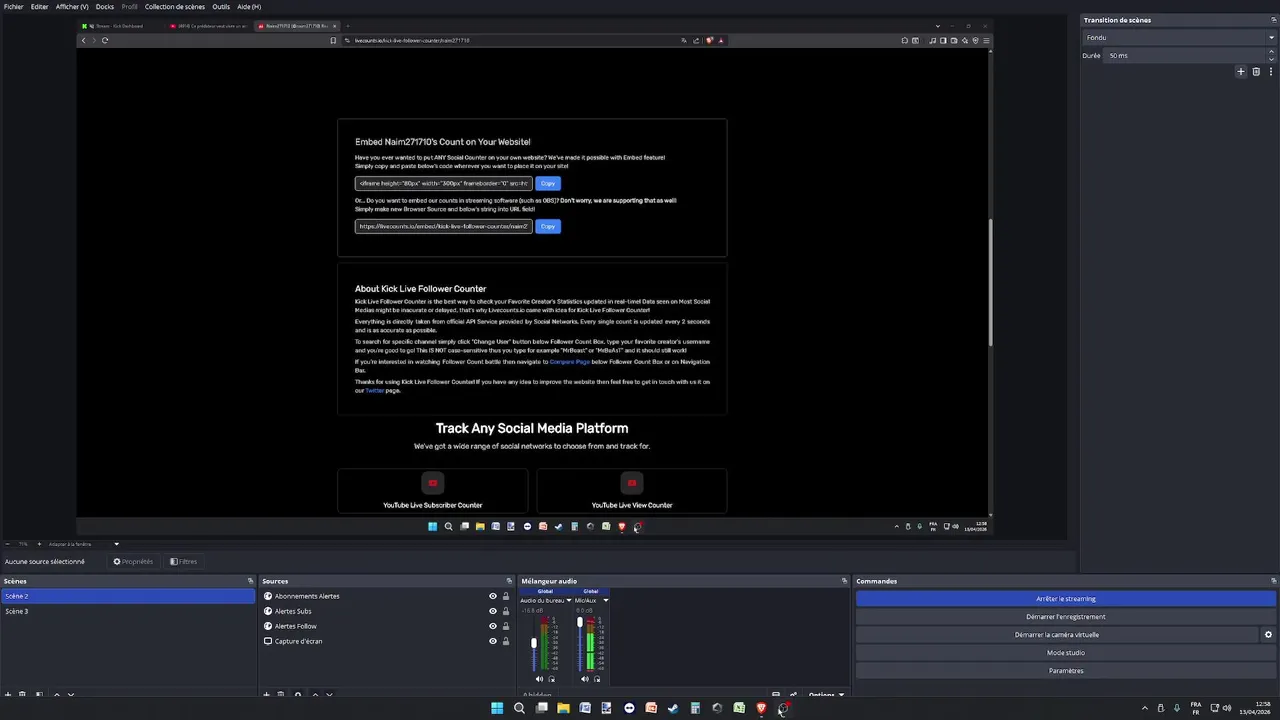
Task: Add a source with the plus icon
Action: click(x=266, y=694)
